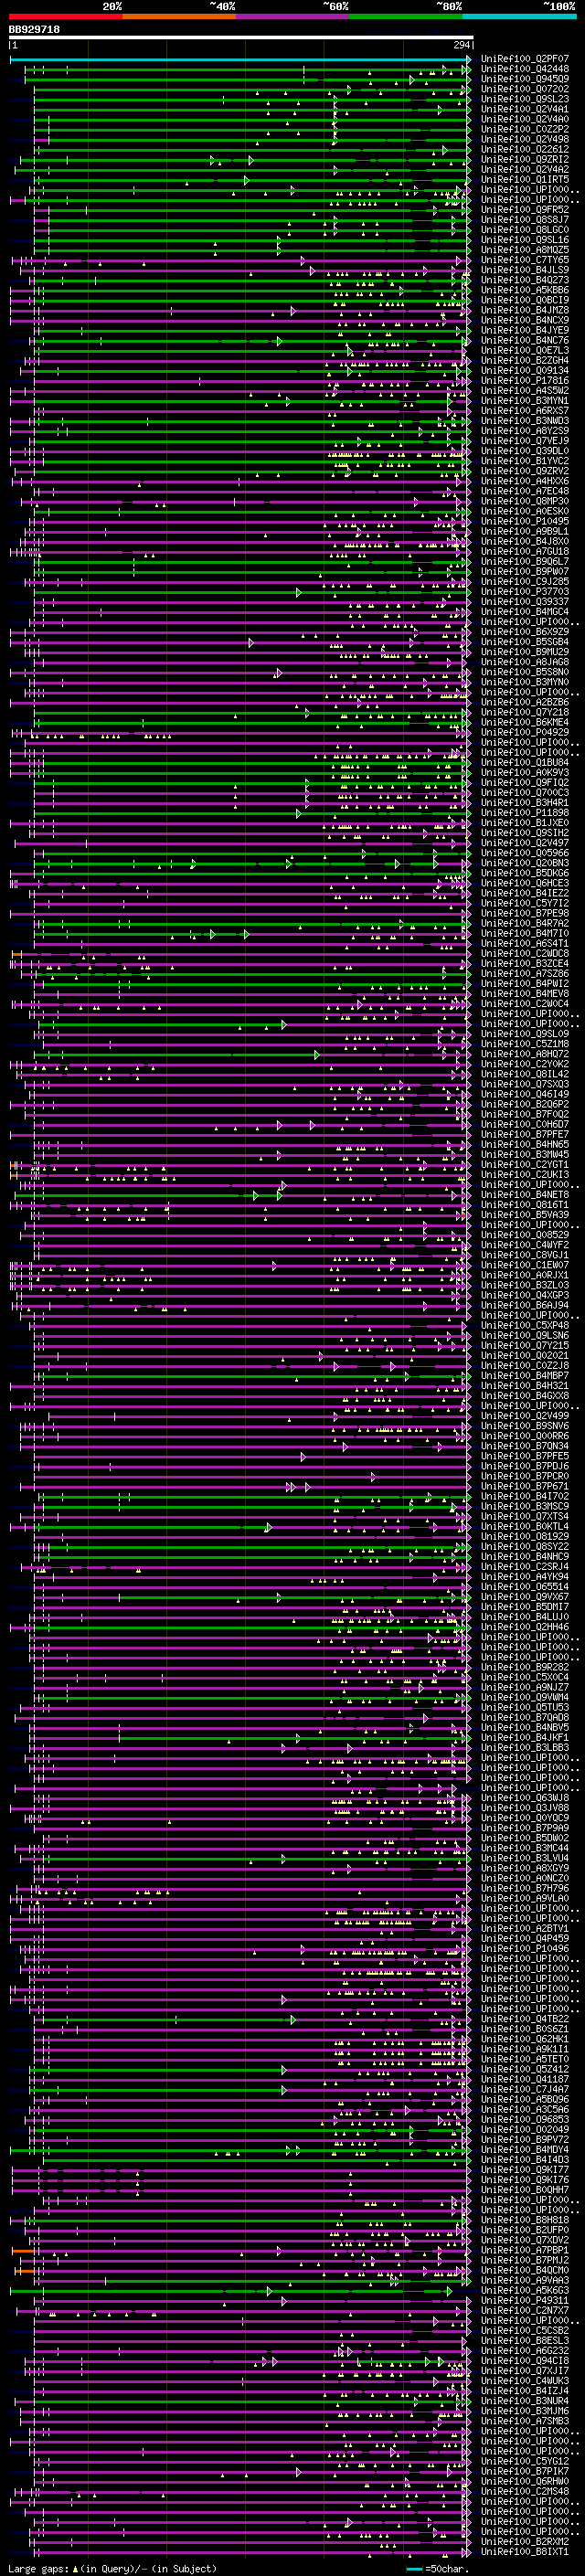Click entry UniRef100_O65514
The height and width of the screenshot is (2576, 585).
click(x=525, y=1587)
